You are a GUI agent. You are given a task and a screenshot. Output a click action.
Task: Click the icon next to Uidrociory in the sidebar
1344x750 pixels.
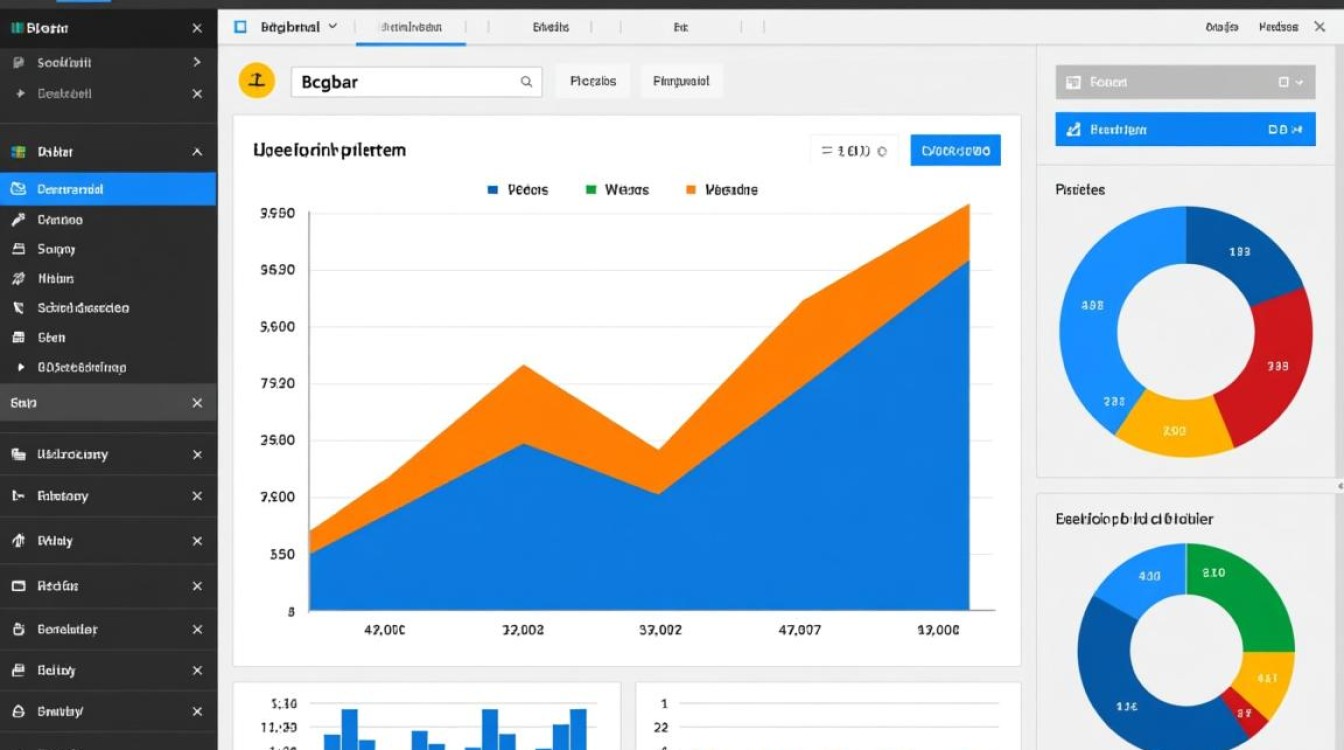[x=17, y=454]
